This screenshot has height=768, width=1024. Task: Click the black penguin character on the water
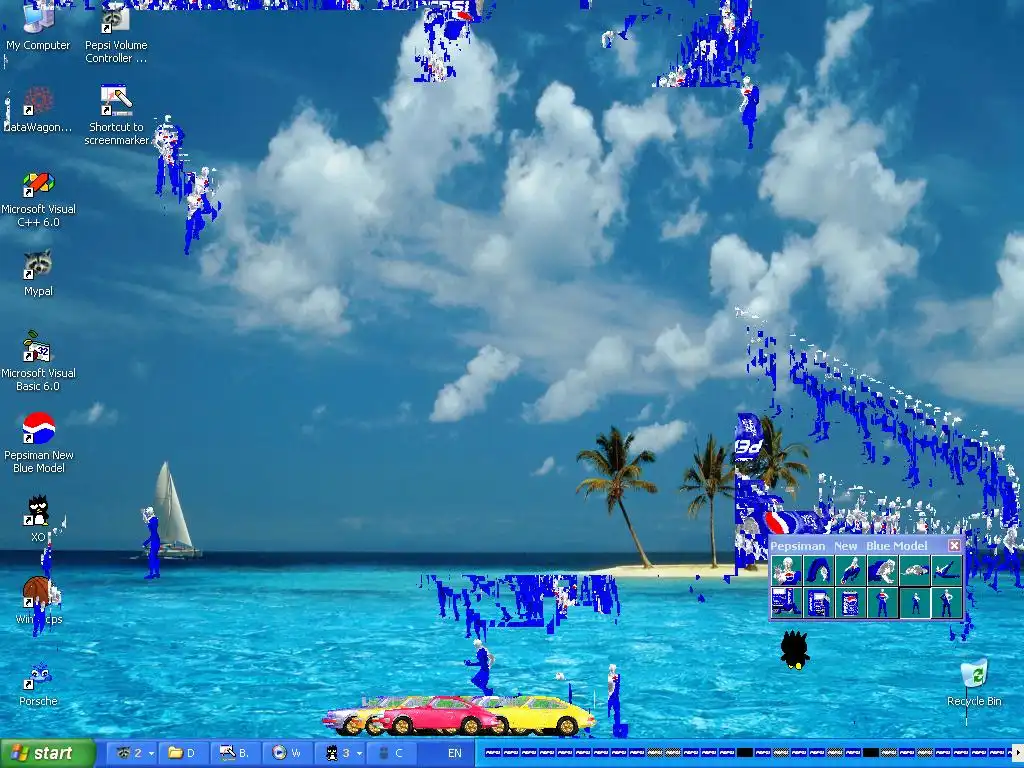click(x=795, y=650)
